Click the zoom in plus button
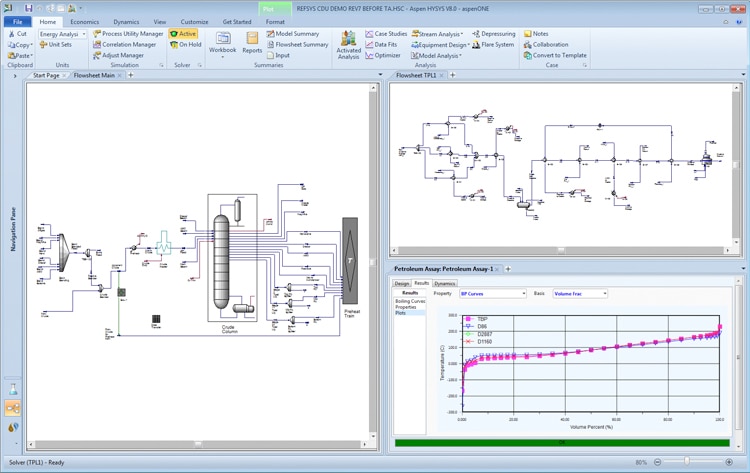Image resolution: width=750 pixels, height=473 pixels. (729, 462)
